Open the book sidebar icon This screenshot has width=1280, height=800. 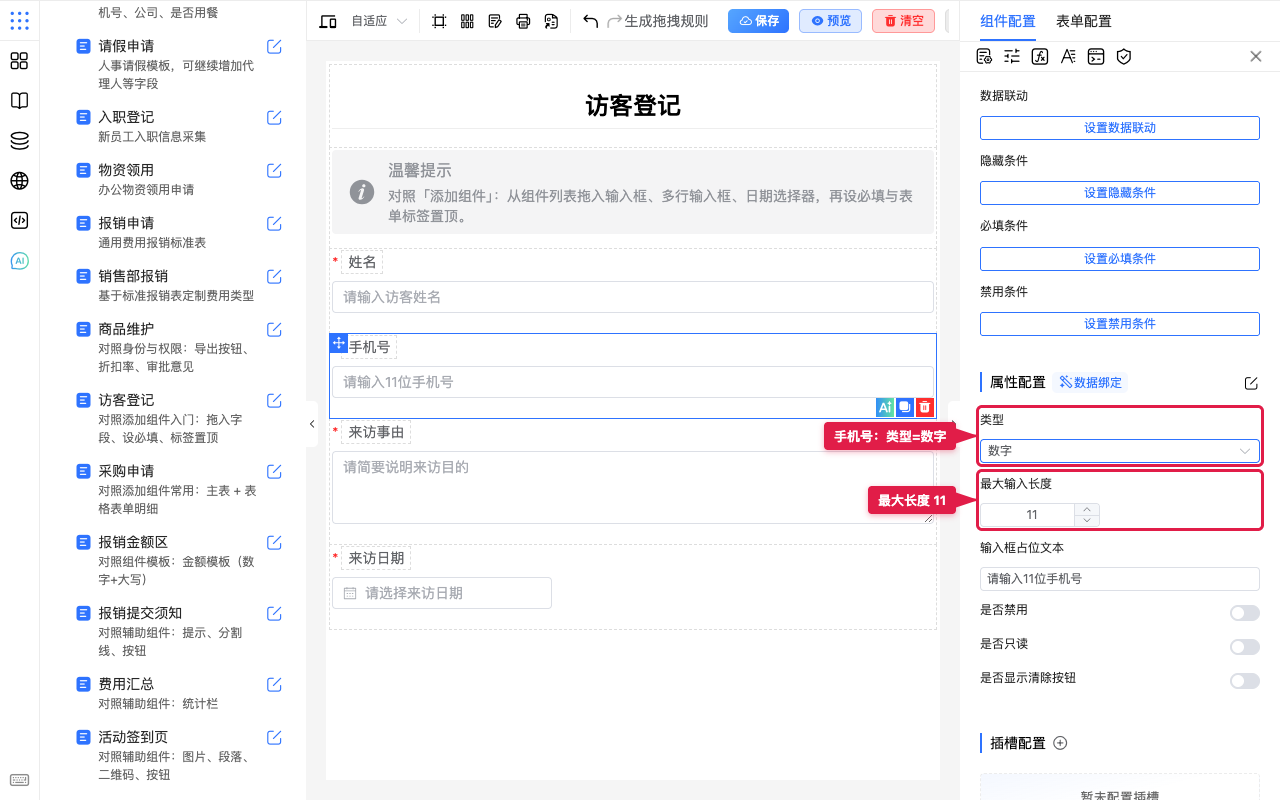point(19,101)
